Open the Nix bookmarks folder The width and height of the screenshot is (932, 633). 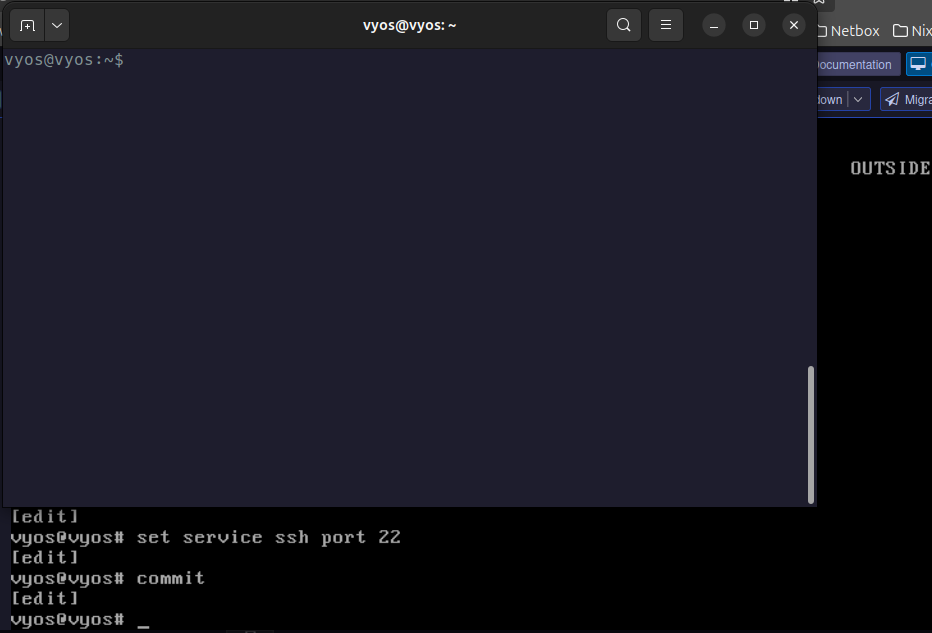pyautogui.click(x=912, y=31)
